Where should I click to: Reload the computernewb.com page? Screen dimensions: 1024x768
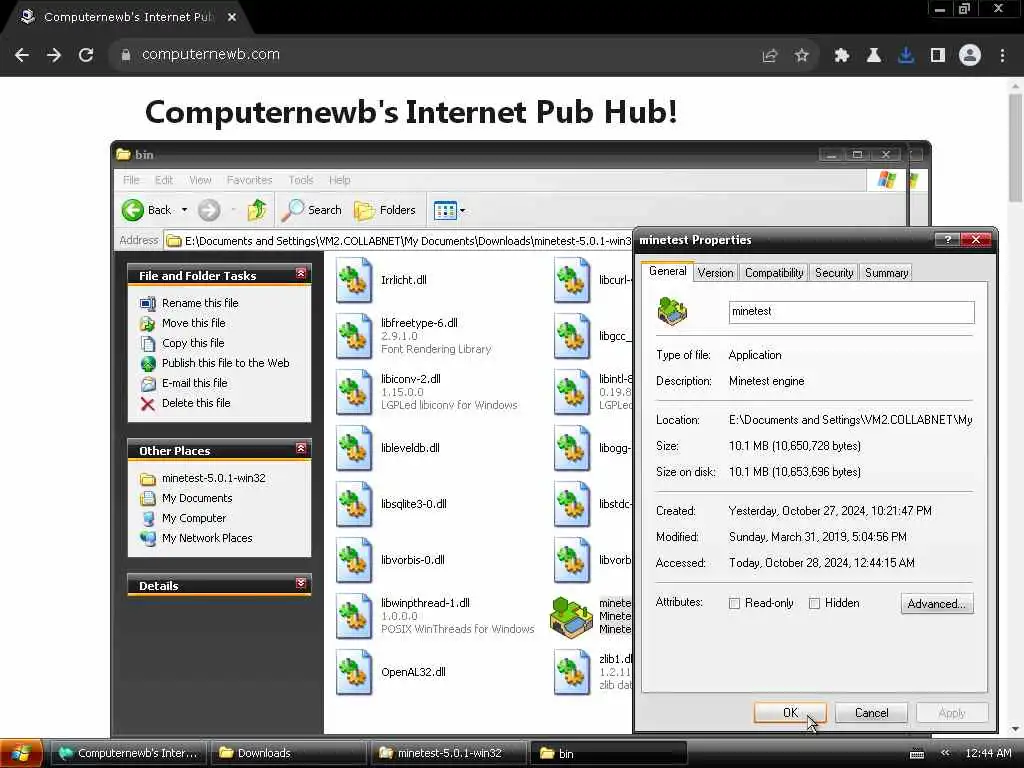86,56
